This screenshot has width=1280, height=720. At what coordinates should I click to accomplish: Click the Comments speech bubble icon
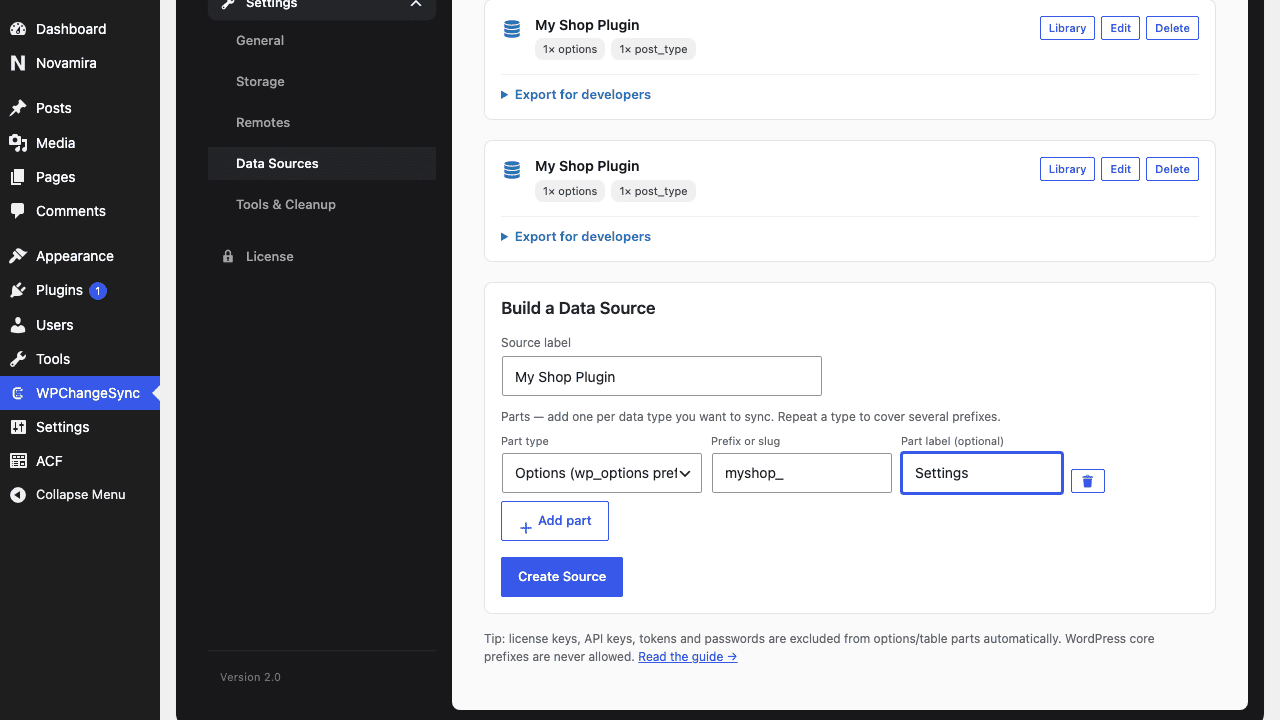point(18,211)
